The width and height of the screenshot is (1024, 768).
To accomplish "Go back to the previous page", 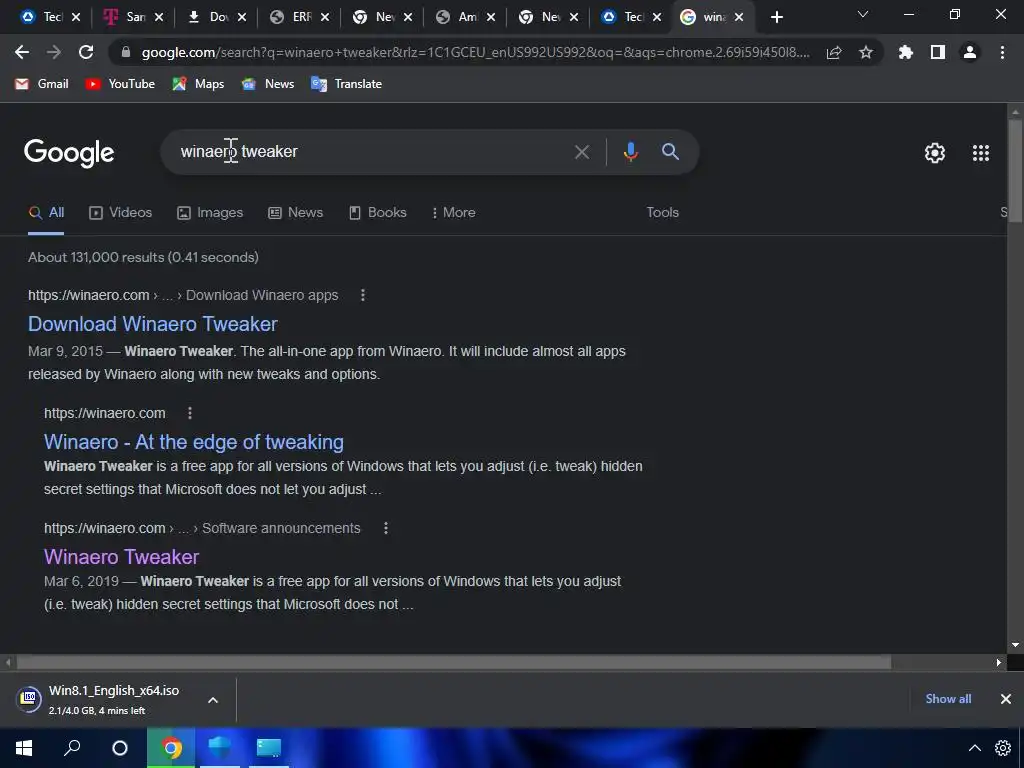I will tap(22, 52).
